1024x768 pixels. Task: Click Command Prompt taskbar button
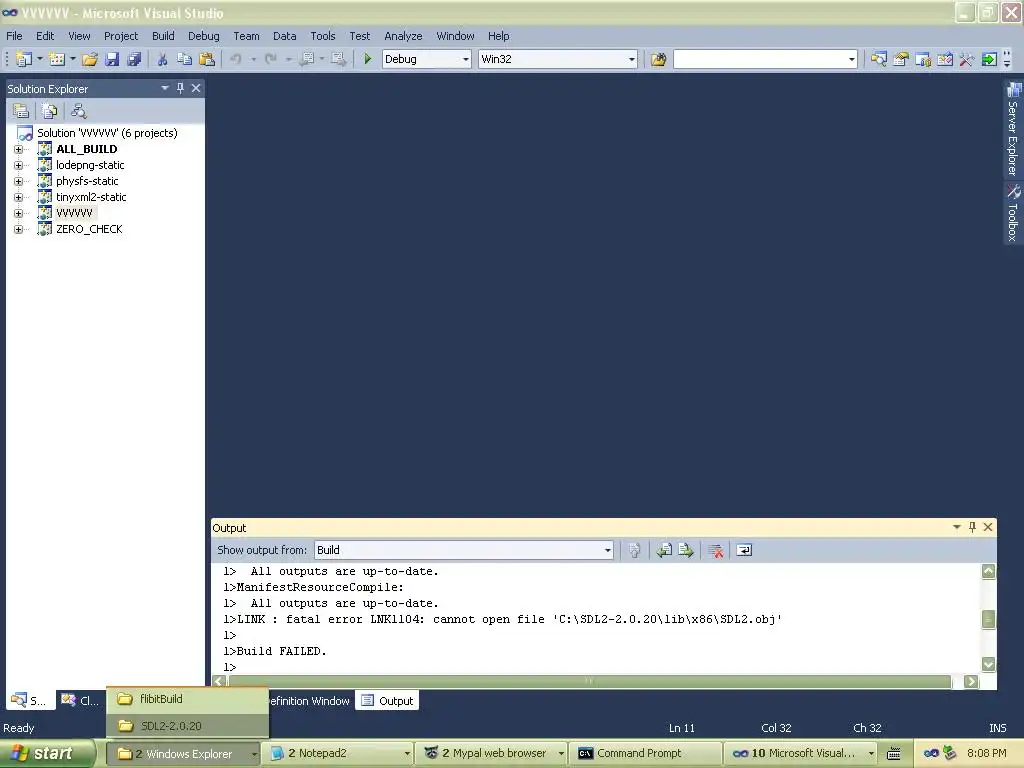pyautogui.click(x=645, y=754)
